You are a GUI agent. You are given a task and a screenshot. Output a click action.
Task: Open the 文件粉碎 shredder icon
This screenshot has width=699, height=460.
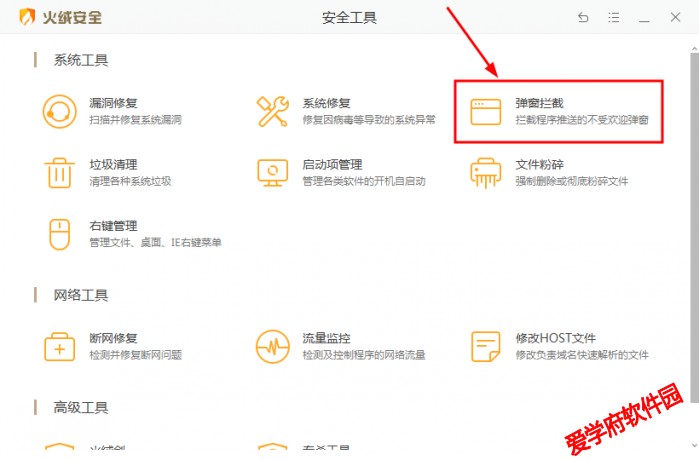coord(485,173)
